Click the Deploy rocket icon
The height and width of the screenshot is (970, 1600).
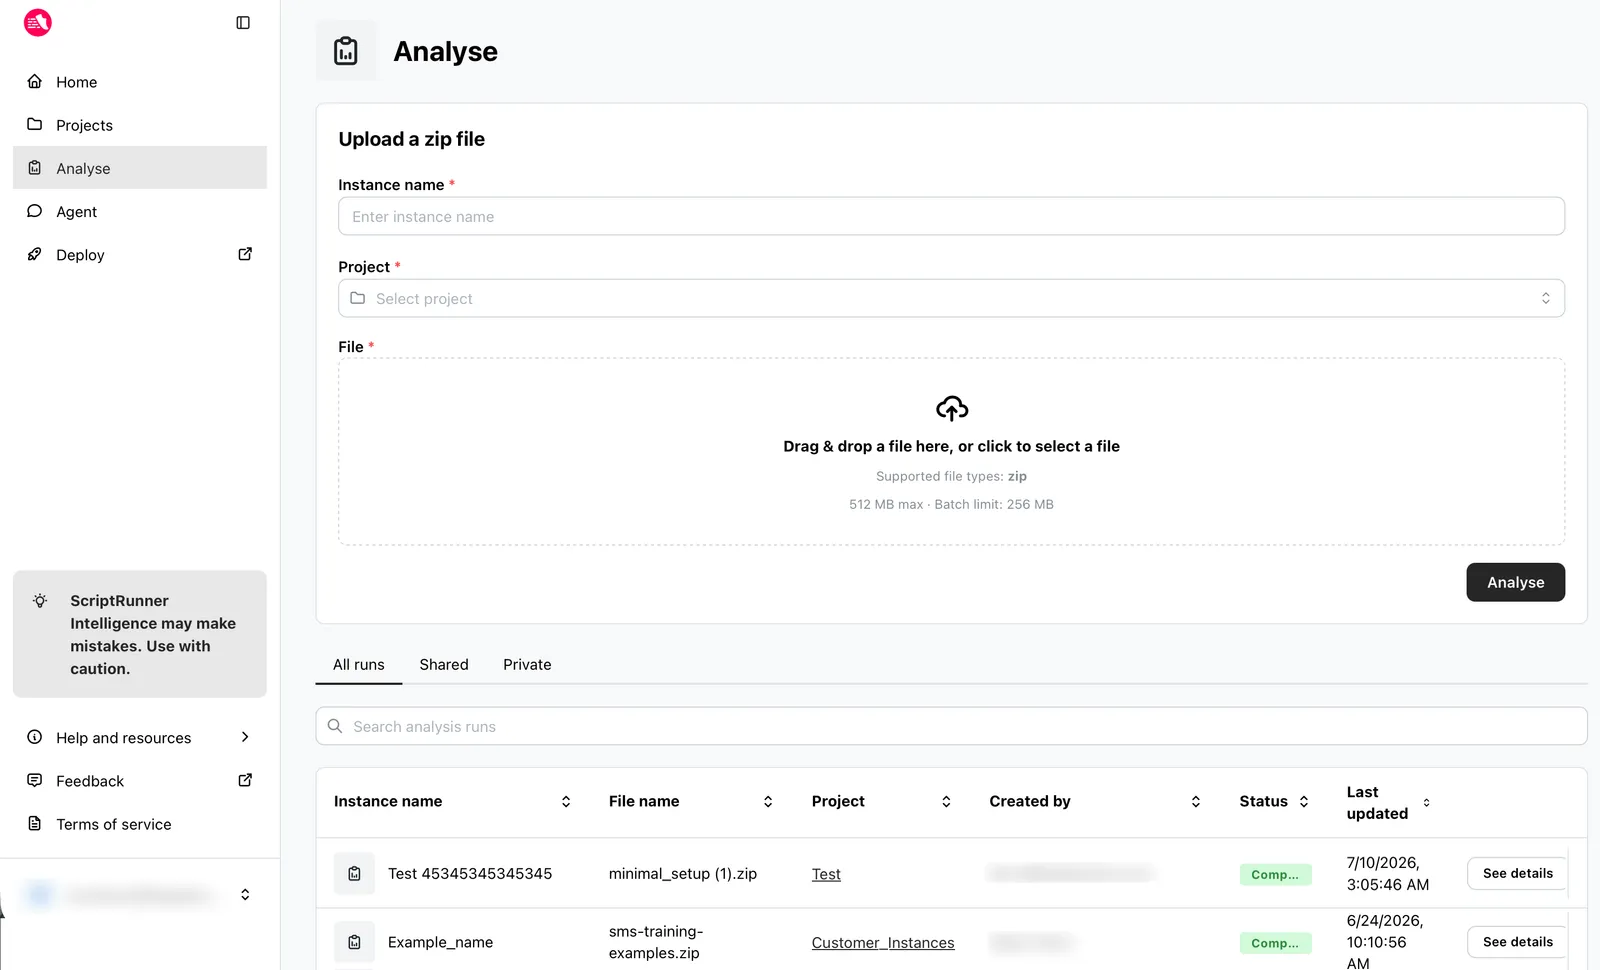tap(35, 254)
